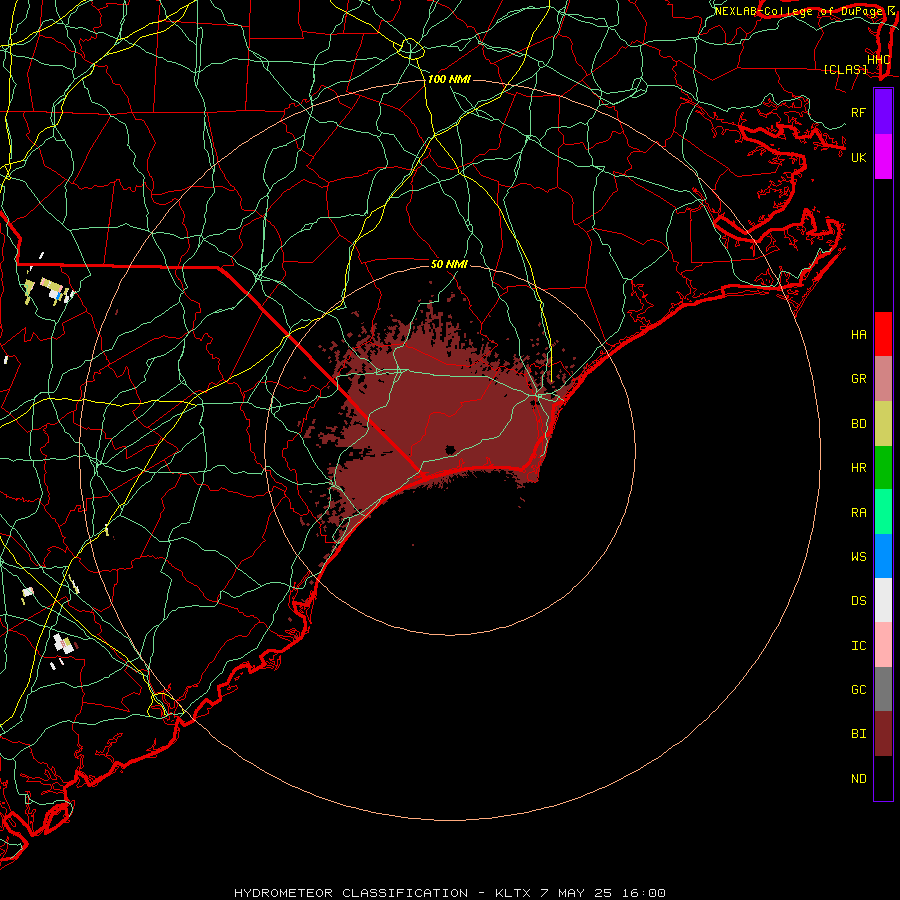Click the WS legend label
Viewport: 900px width, 900px height.
coord(858,557)
